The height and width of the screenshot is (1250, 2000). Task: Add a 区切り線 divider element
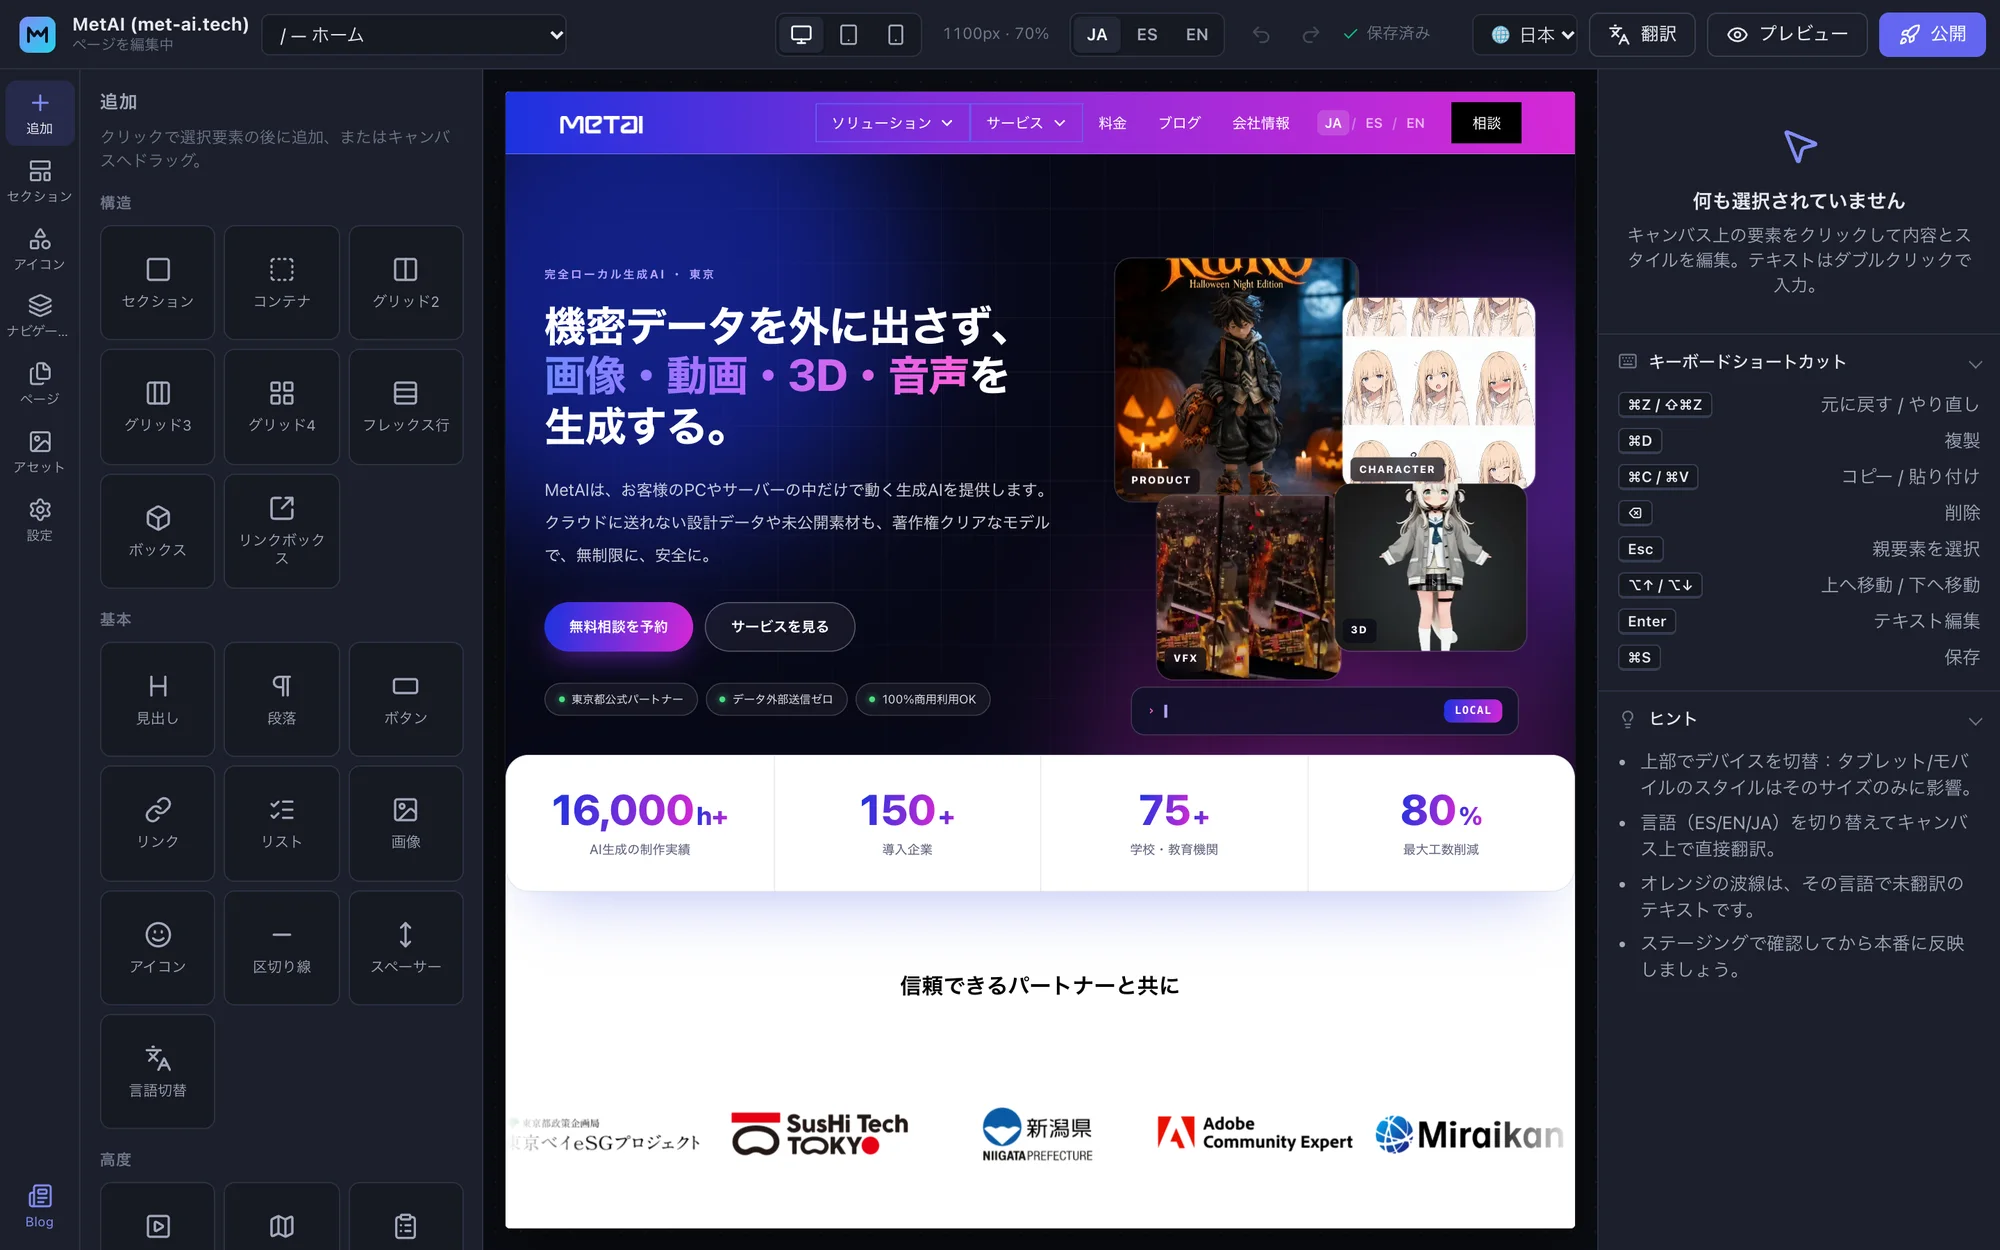tap(282, 948)
